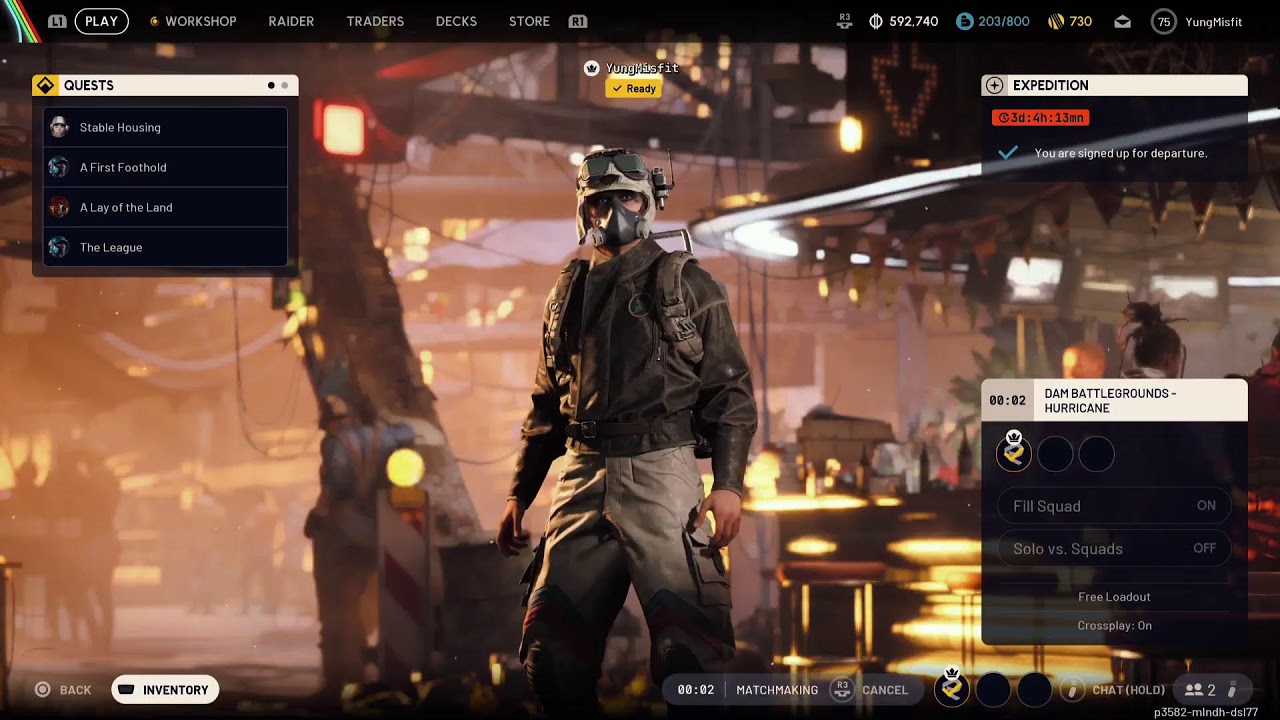Viewport: 1280px width, 720px height.
Task: Go Back using the bottom-left button
Action: click(63, 689)
